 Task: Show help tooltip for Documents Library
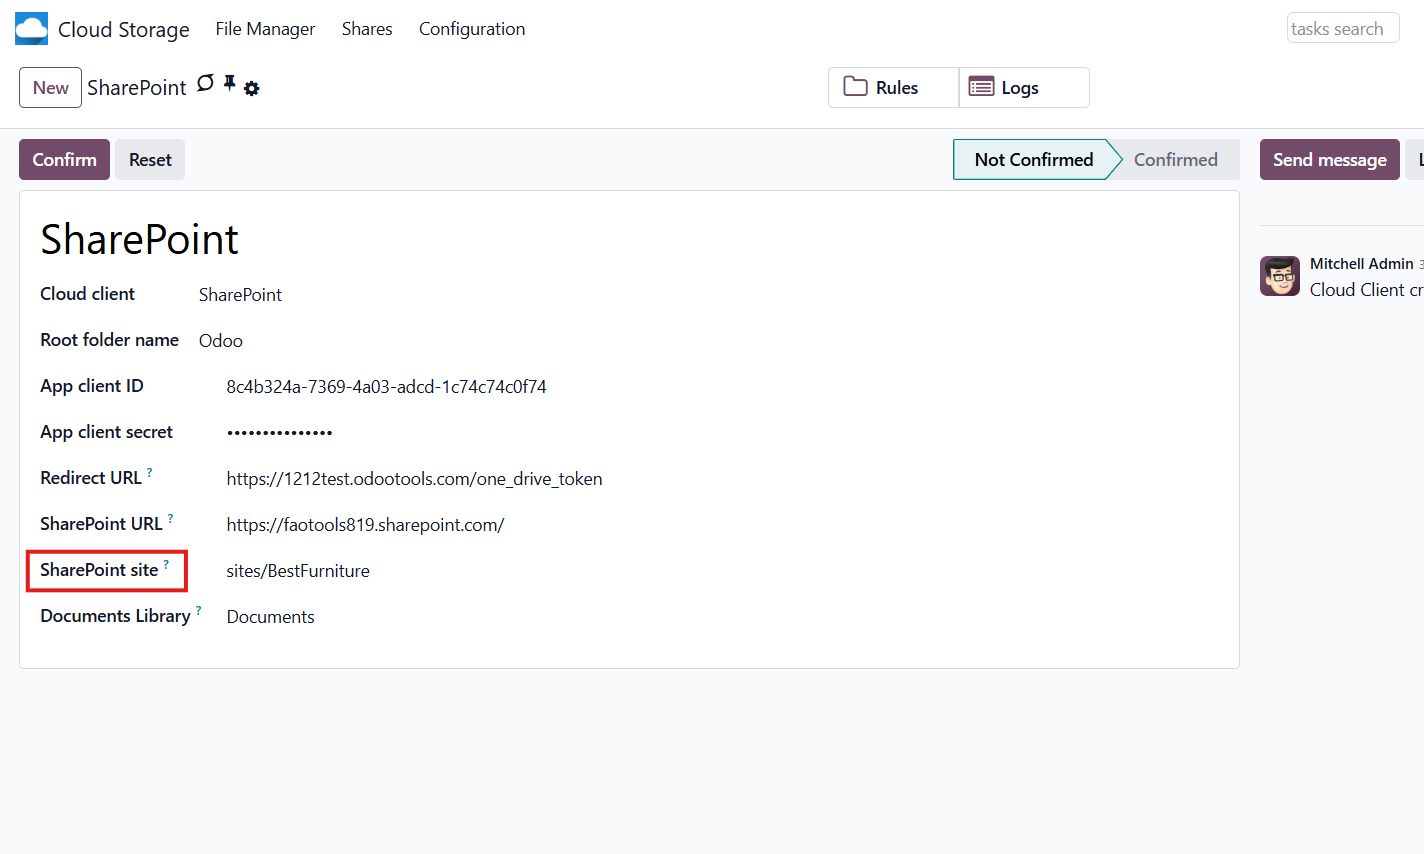(198, 609)
